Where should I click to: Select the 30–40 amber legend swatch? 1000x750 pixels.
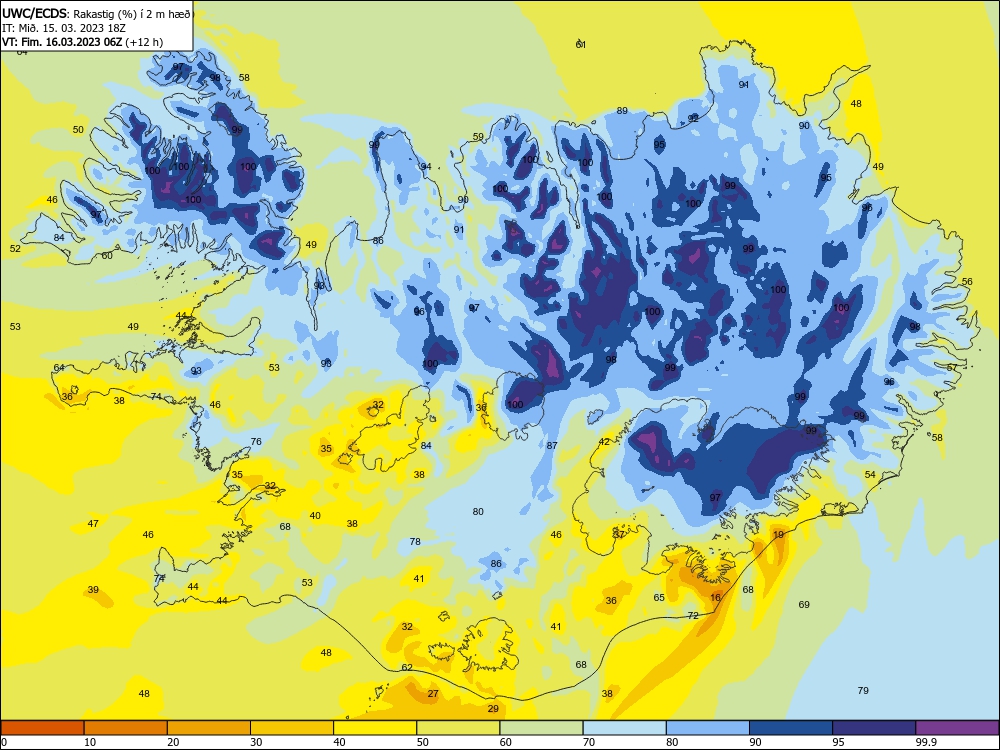[292, 728]
